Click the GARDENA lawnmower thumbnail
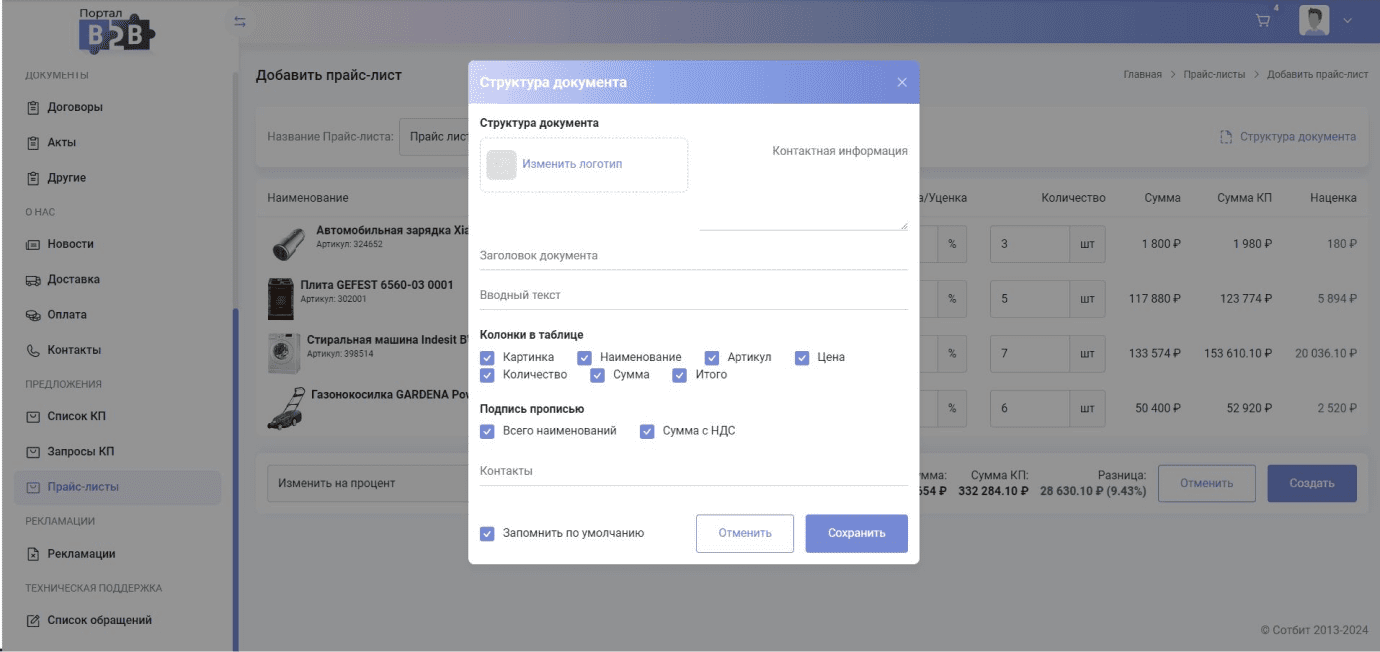Screen dimensions: 1380x652 [x=286, y=408]
